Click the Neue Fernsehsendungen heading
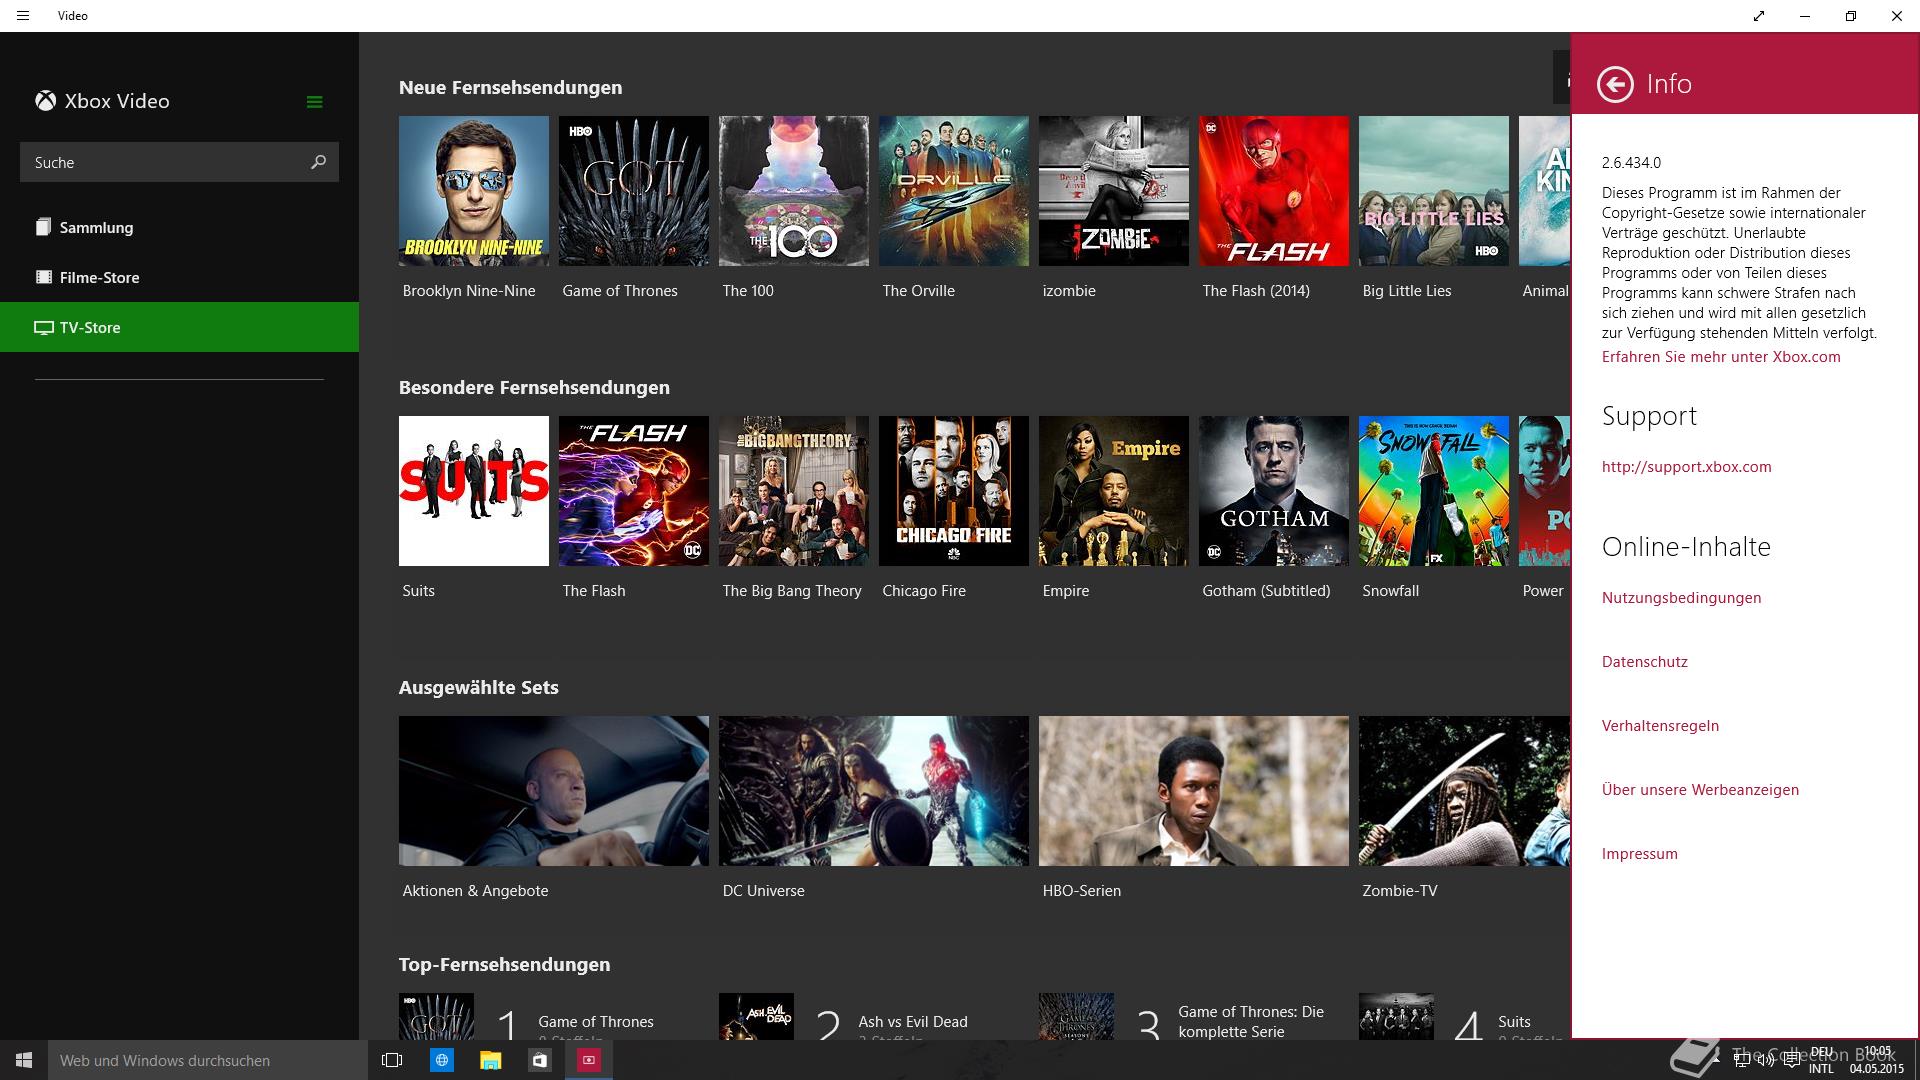 click(510, 88)
